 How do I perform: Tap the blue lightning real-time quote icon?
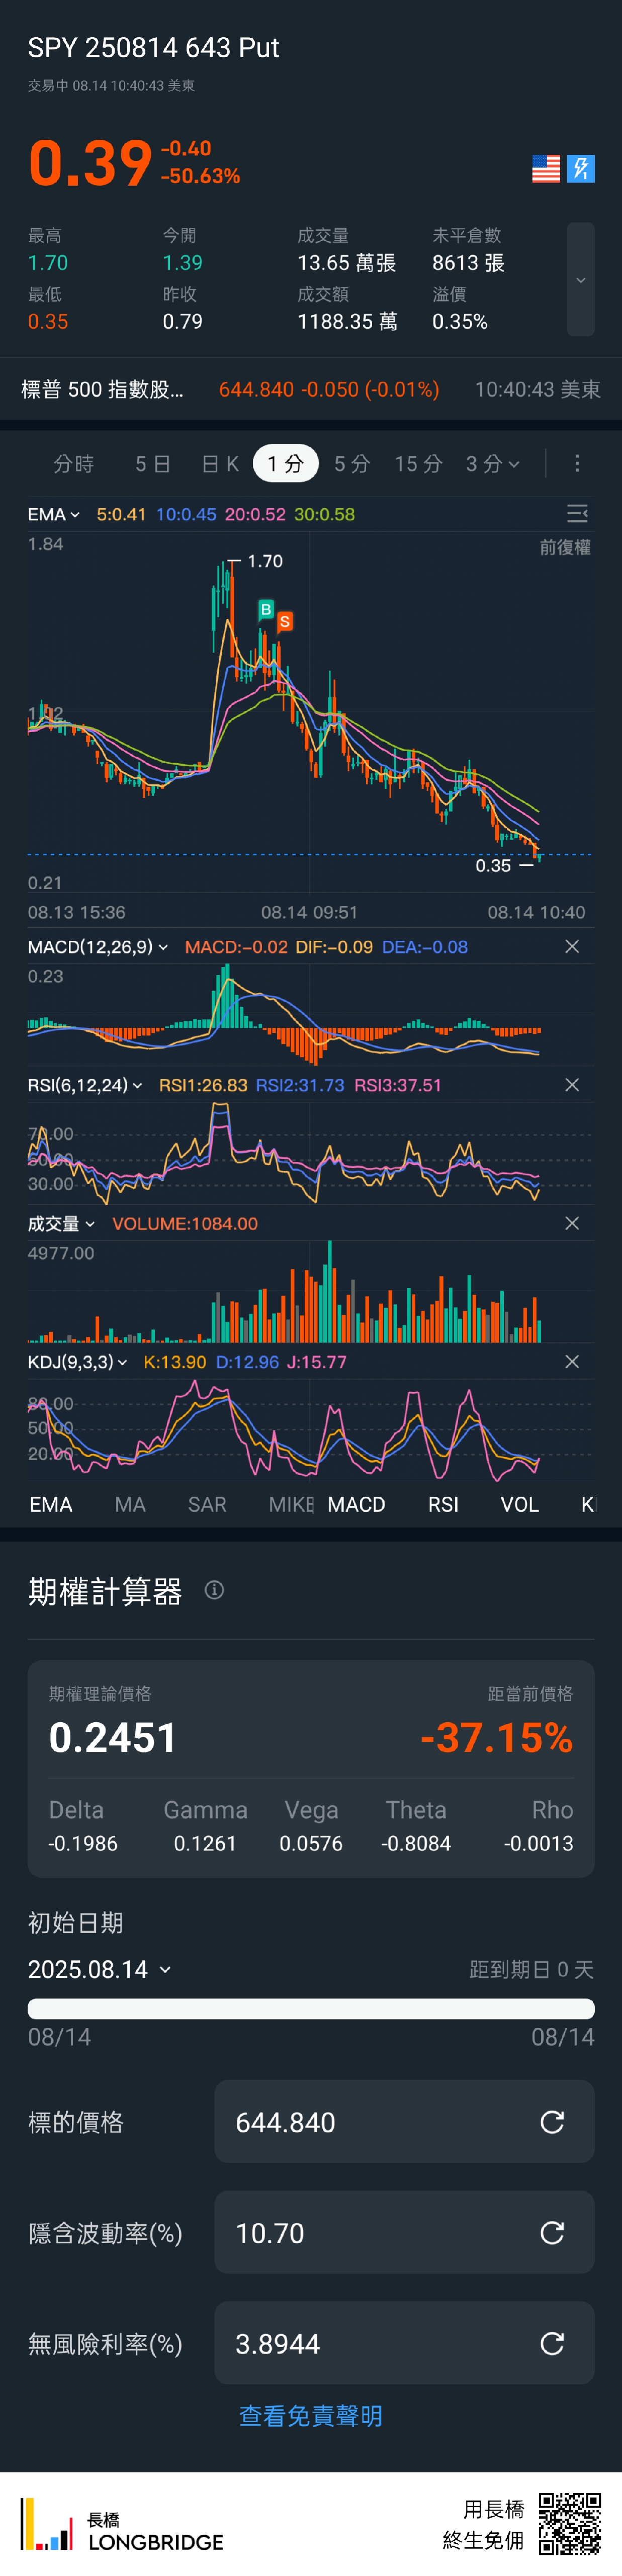[x=581, y=169]
